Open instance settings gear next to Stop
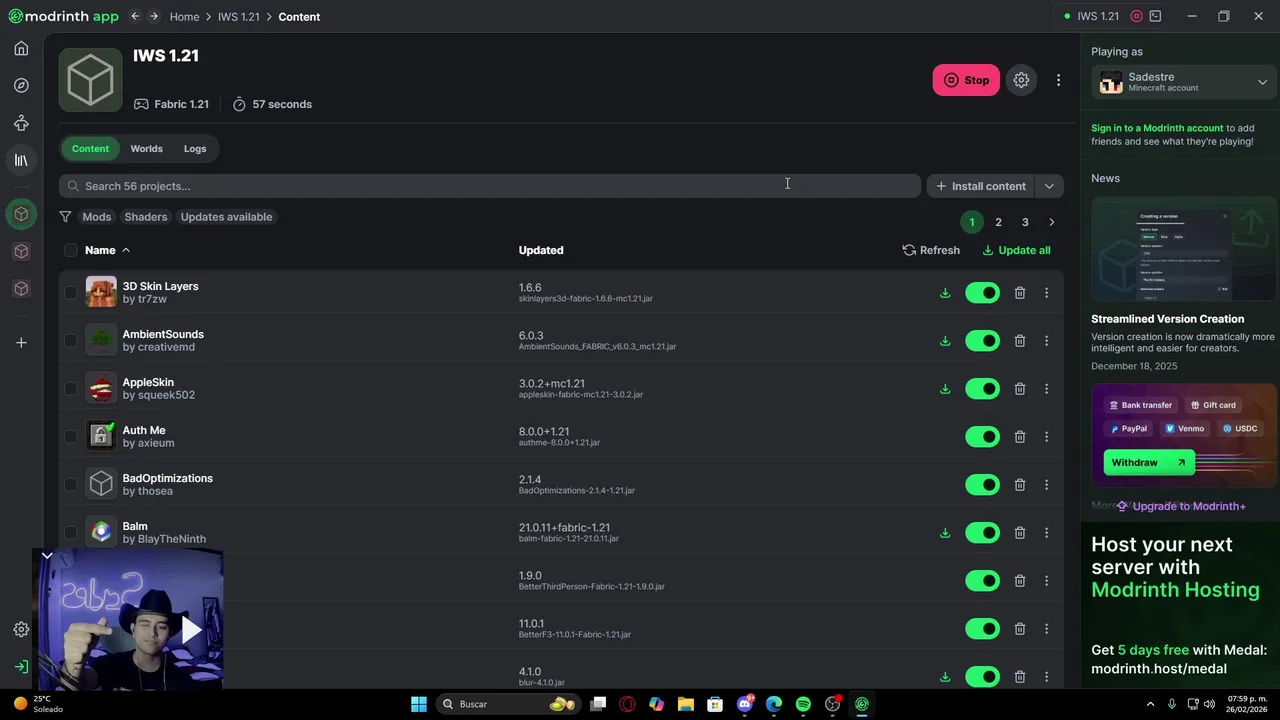Viewport: 1280px width, 720px height. (x=1021, y=80)
